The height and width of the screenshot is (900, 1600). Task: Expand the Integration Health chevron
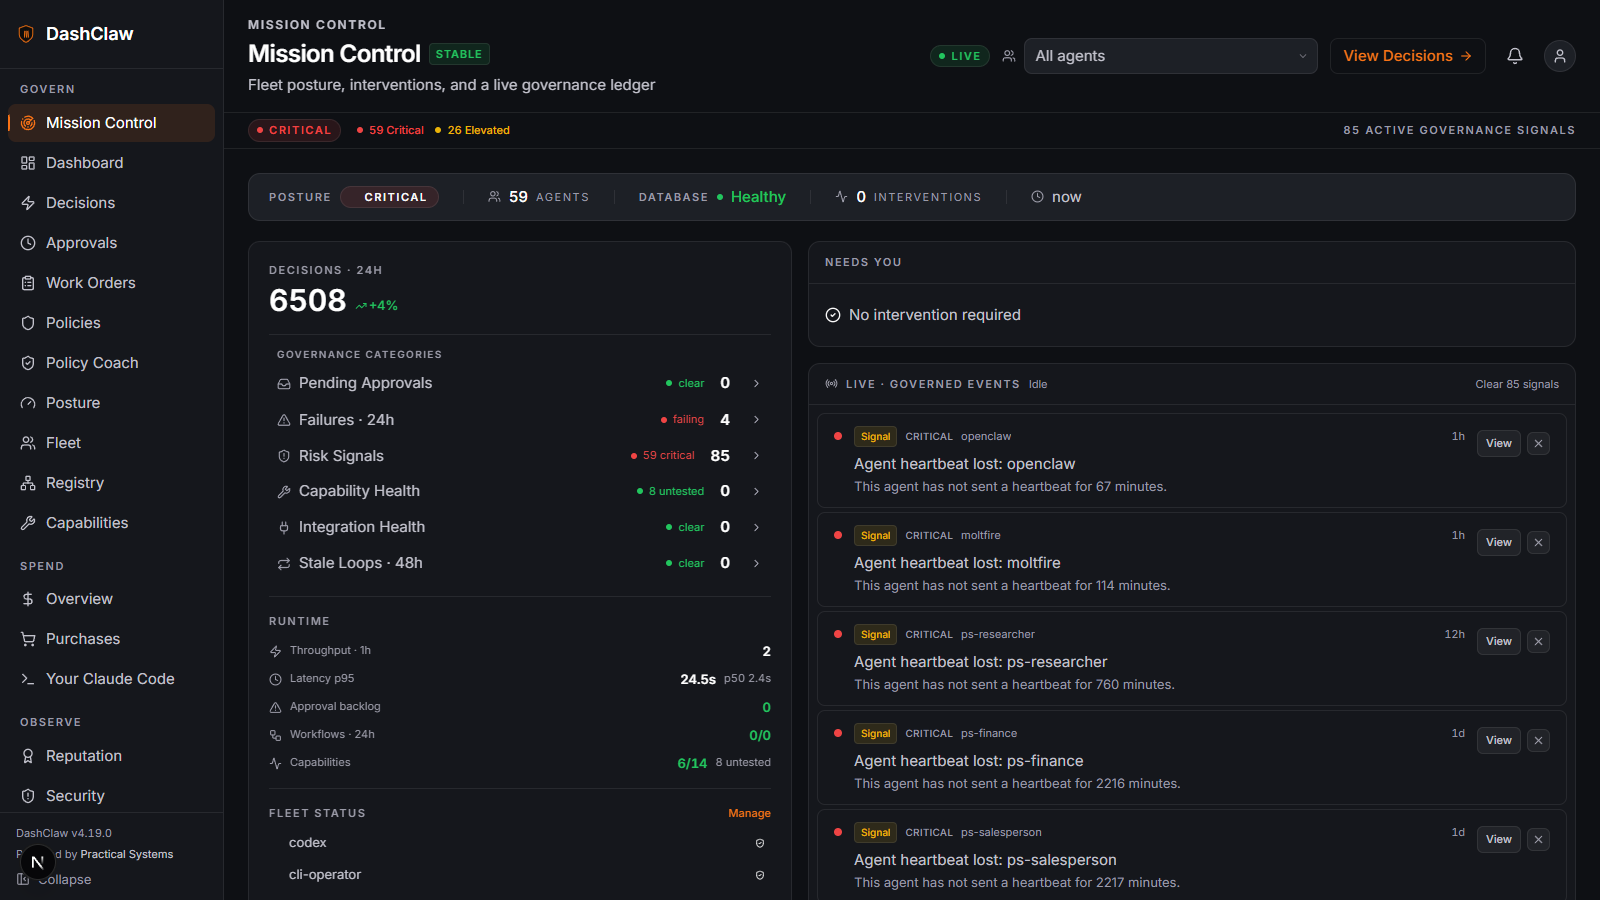click(x=756, y=527)
